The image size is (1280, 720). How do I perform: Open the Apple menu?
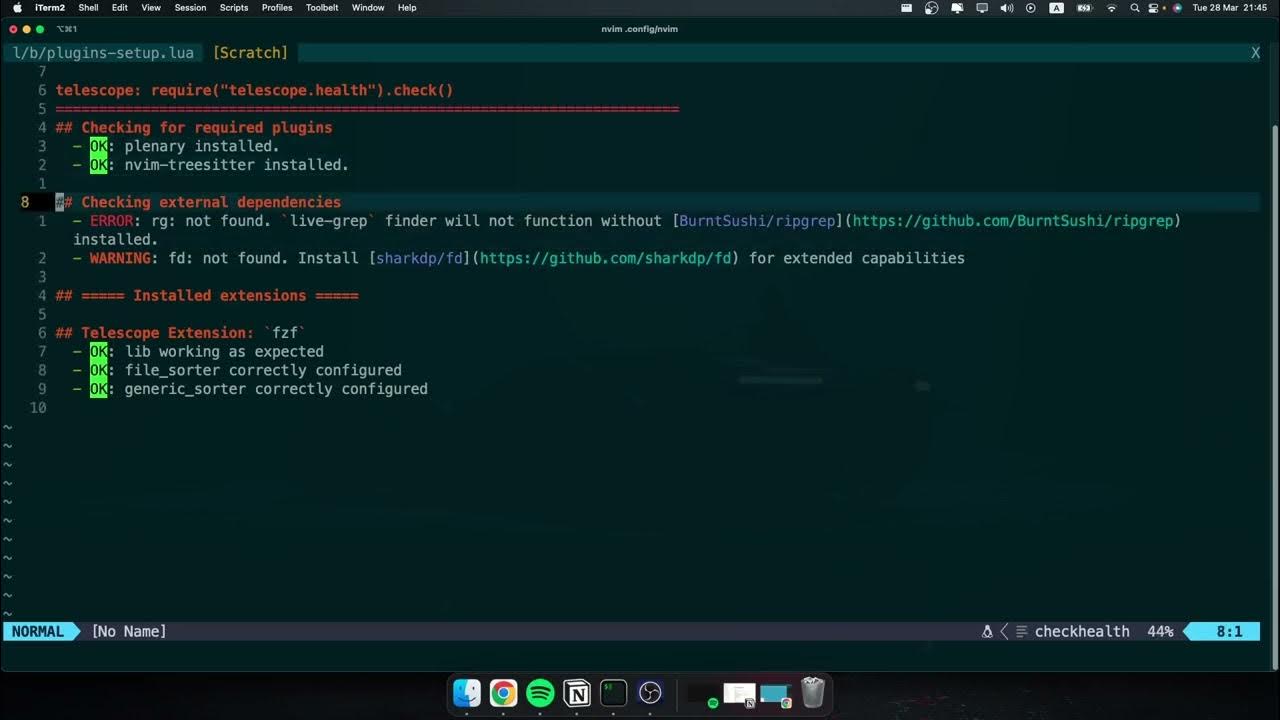(17, 7)
